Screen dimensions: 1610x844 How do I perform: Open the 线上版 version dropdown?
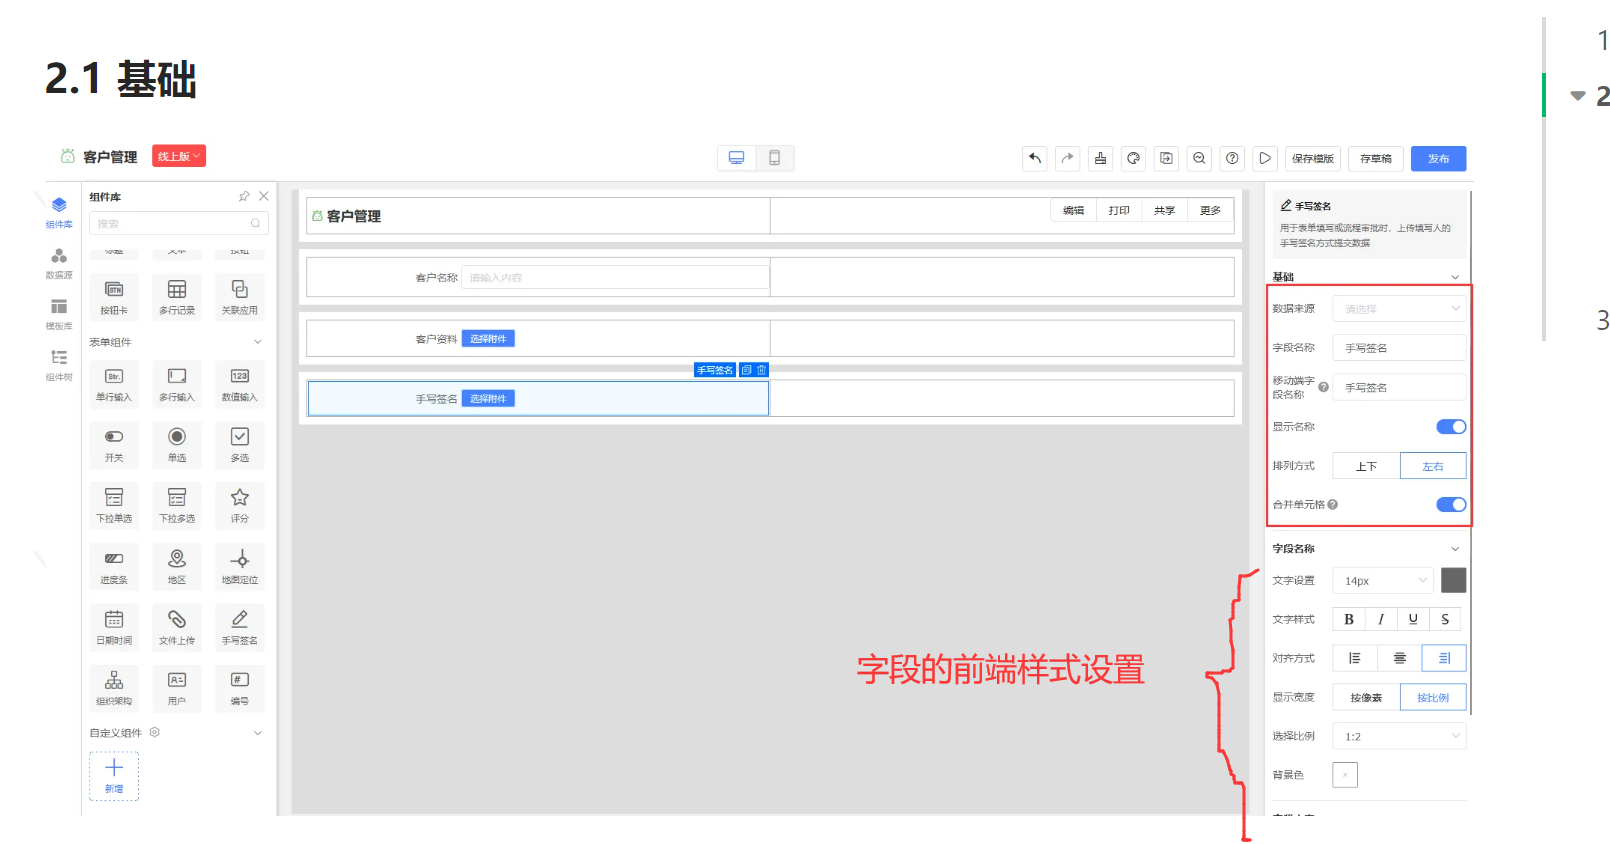tap(179, 156)
